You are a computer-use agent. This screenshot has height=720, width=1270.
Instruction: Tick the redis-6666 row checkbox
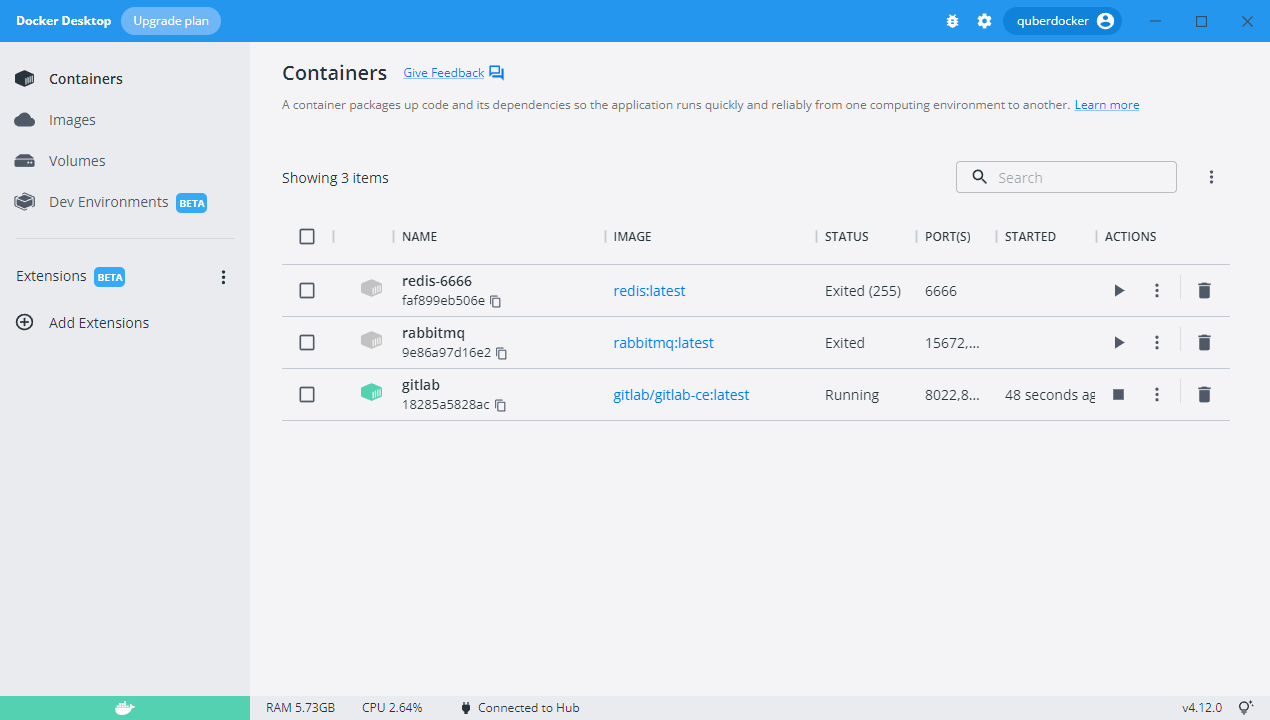point(307,291)
